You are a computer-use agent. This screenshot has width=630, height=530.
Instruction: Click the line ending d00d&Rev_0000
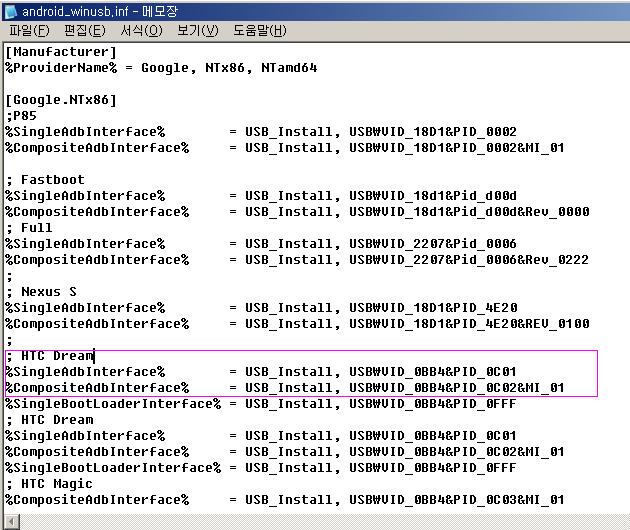297,212
